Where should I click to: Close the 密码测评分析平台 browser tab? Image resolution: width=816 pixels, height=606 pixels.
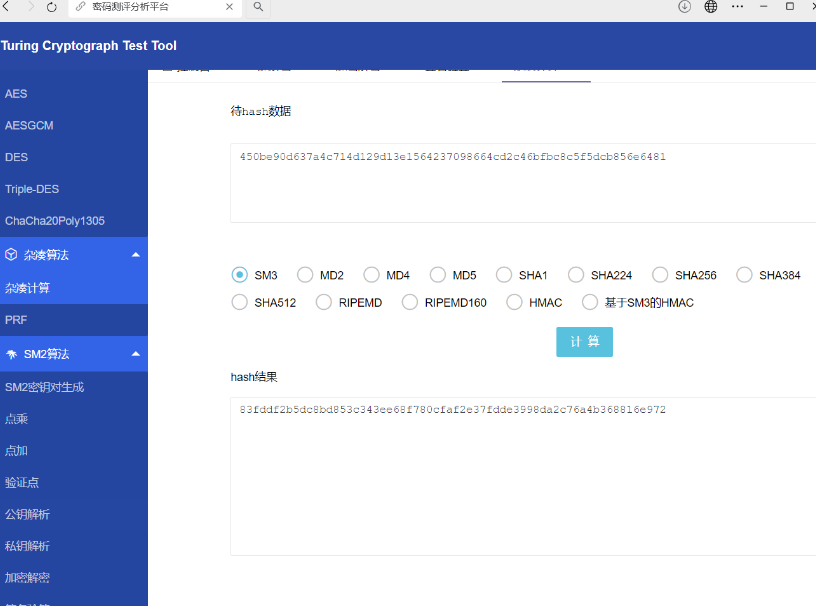point(230,7)
